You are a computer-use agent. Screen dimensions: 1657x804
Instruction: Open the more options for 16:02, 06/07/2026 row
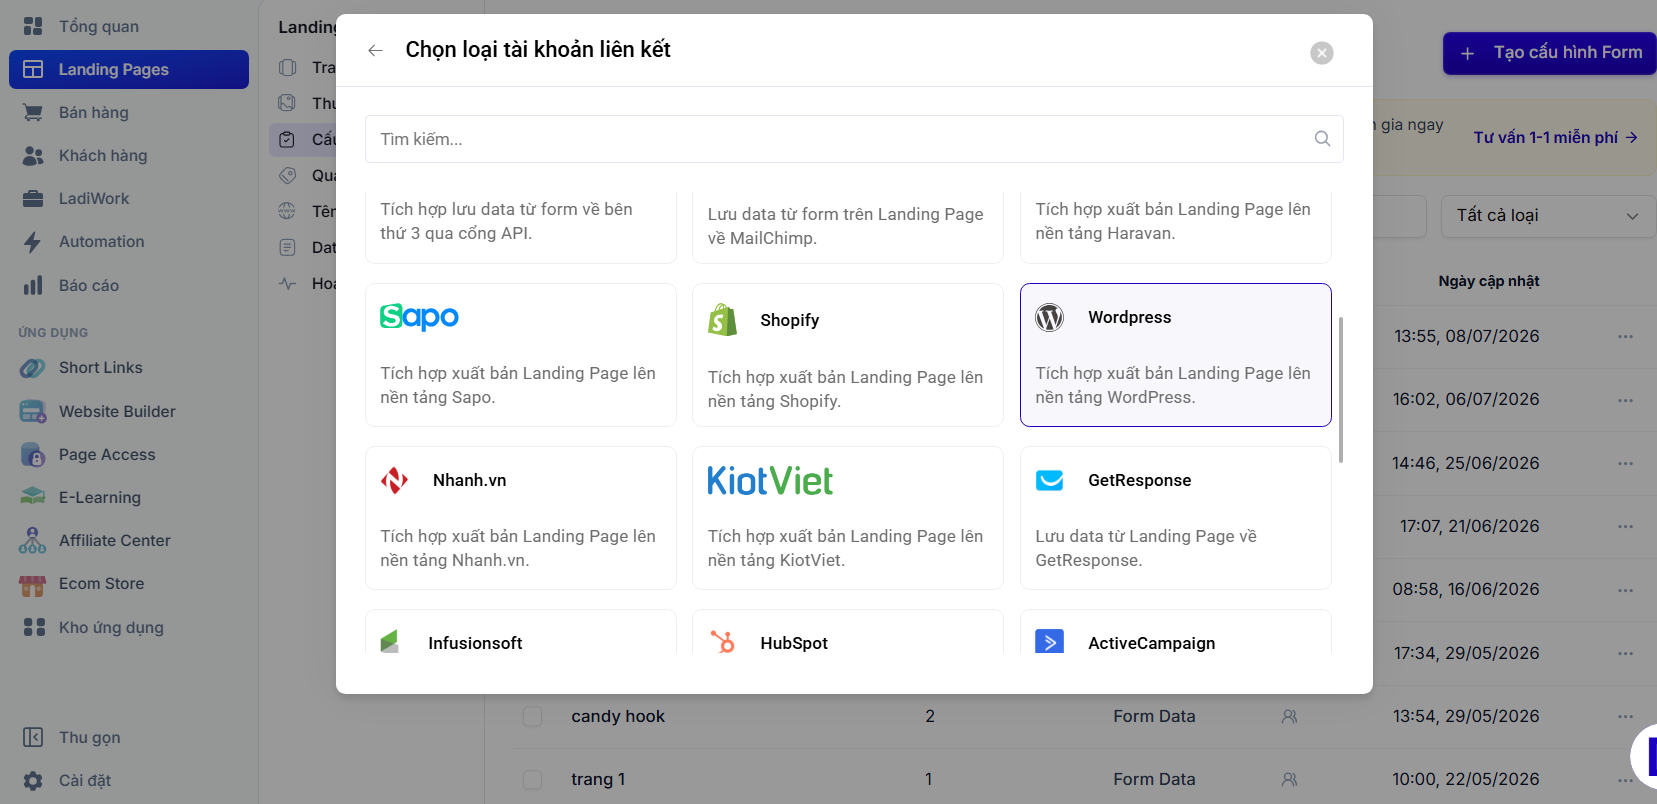point(1626,399)
